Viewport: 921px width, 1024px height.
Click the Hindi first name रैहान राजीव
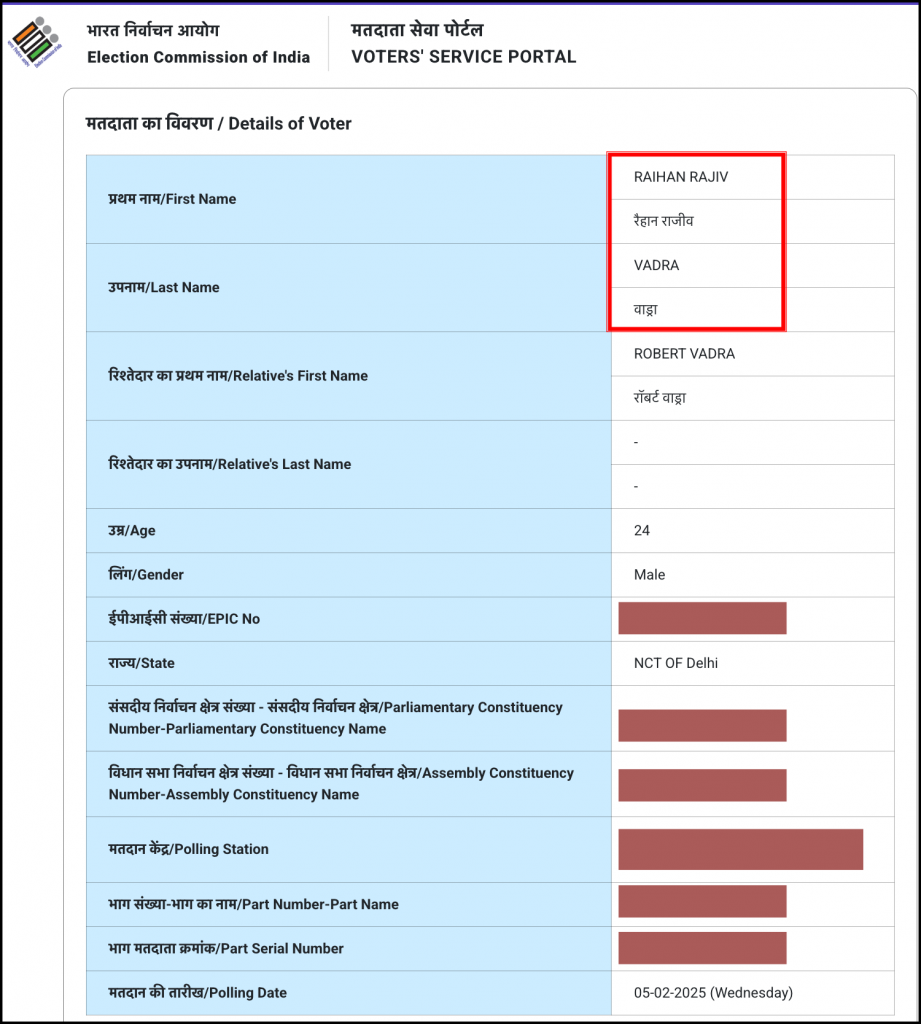pyautogui.click(x=663, y=221)
